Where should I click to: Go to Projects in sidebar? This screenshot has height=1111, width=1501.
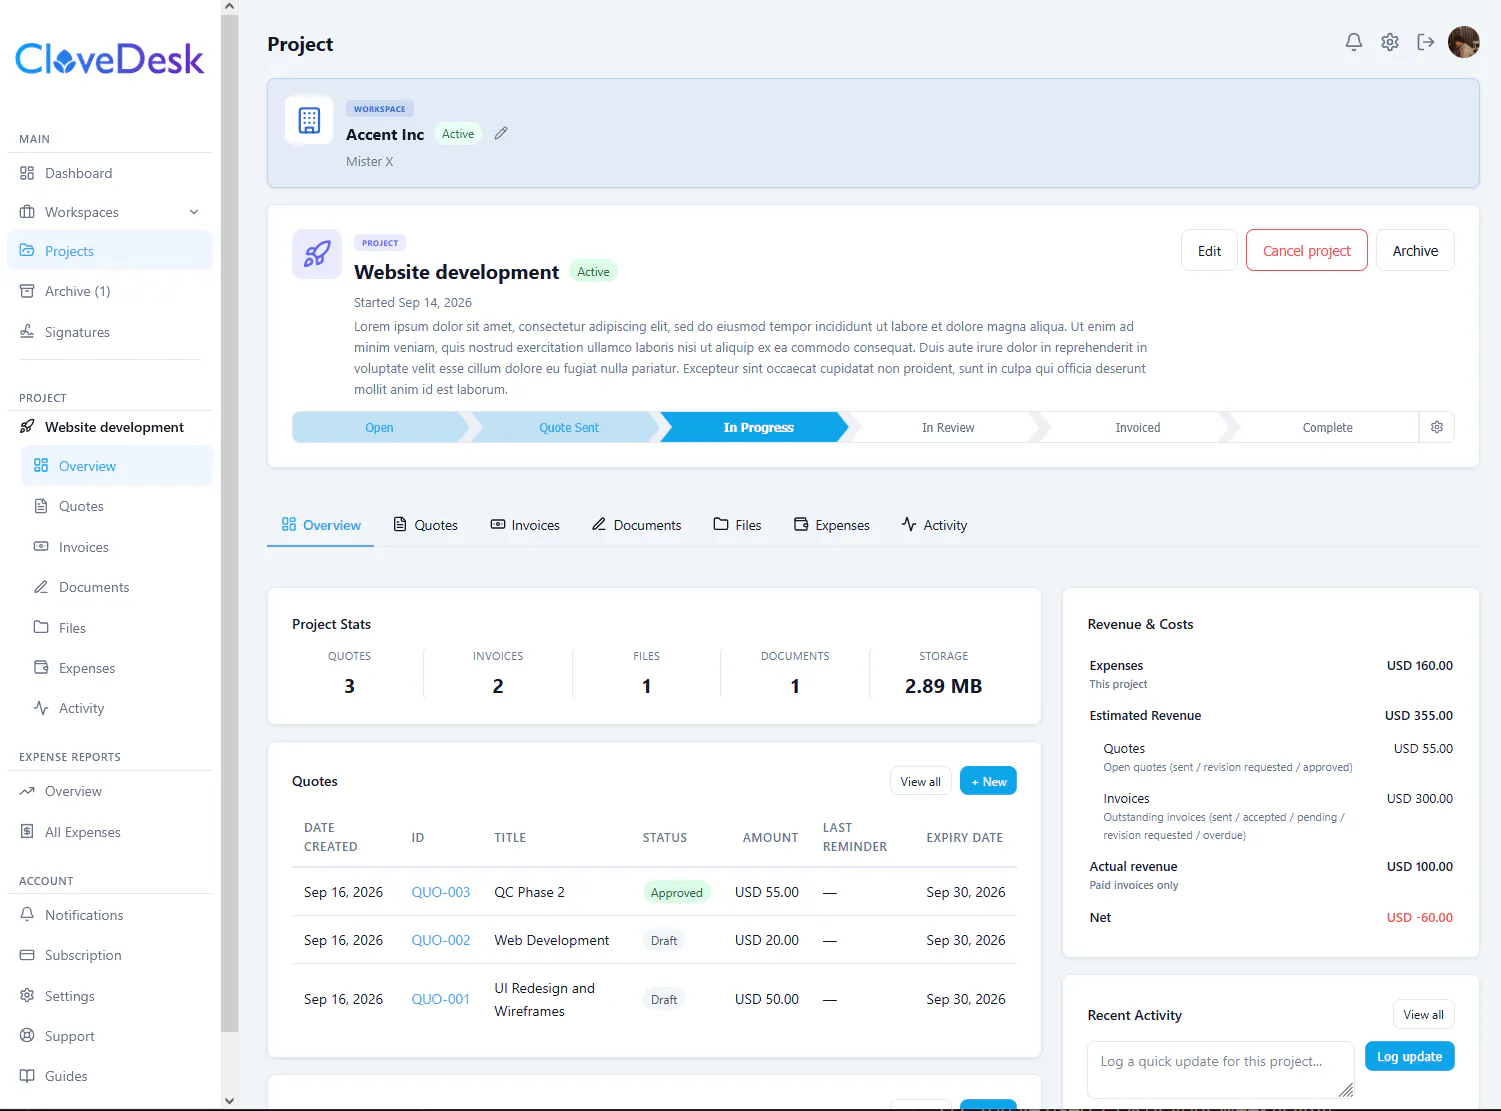[x=110, y=251]
